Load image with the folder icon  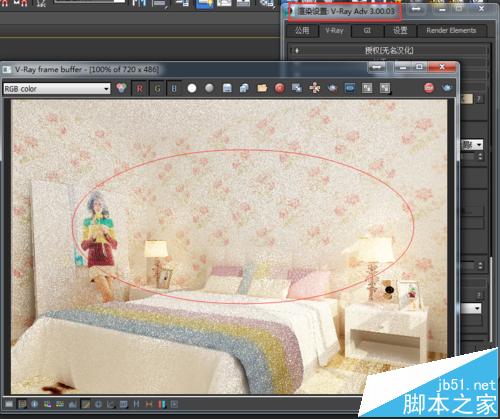tap(262, 88)
